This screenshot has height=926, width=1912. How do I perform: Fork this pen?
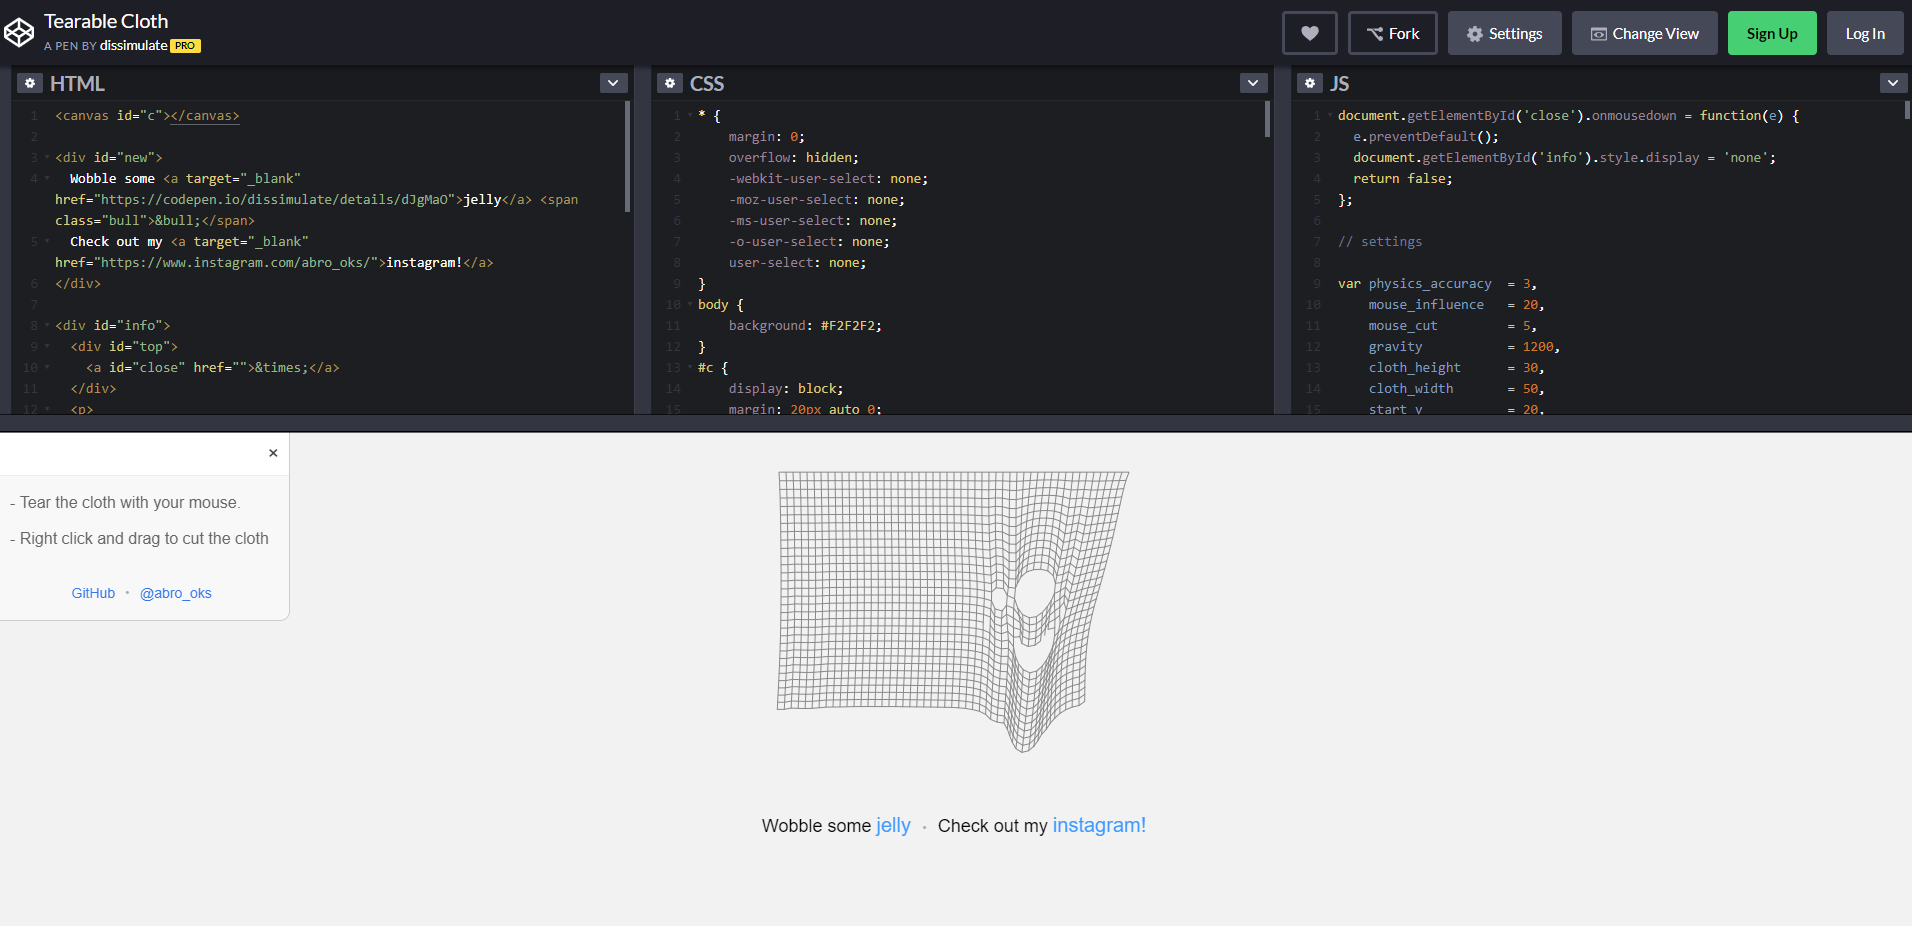(1392, 33)
